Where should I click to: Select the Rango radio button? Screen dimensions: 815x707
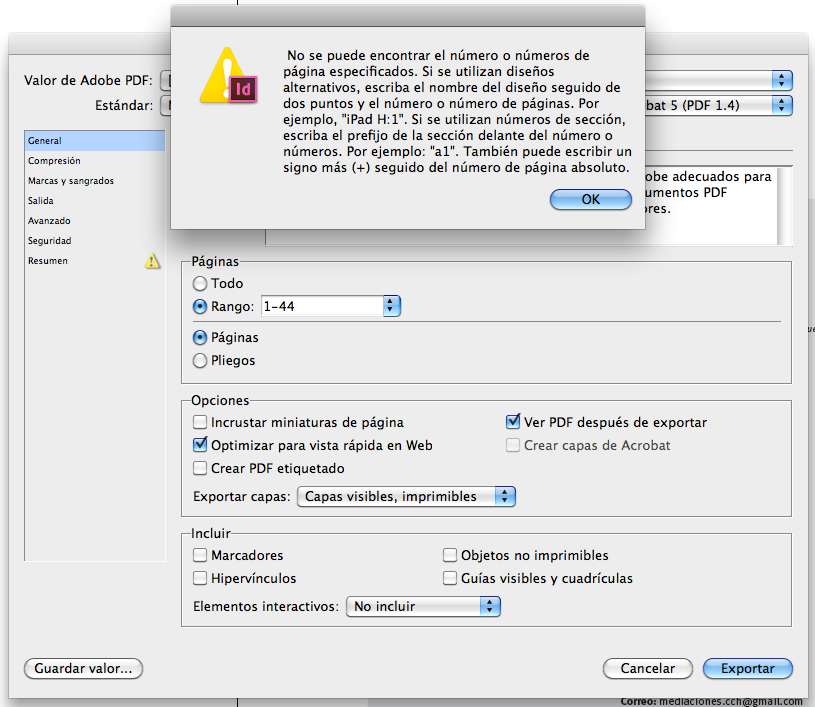pyautogui.click(x=200, y=307)
